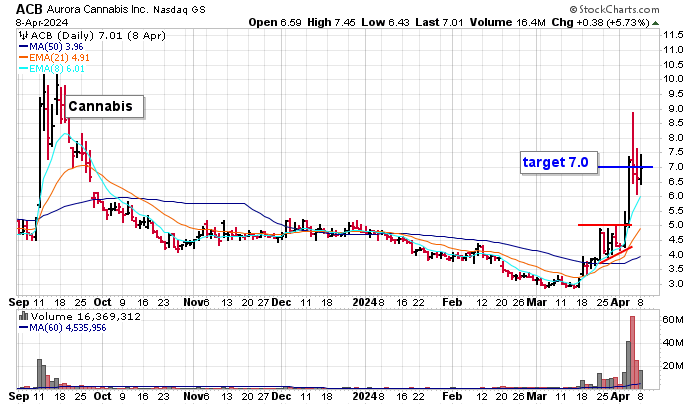Click the Mar label on the price chart axis
The image size is (700, 405).
[537, 302]
